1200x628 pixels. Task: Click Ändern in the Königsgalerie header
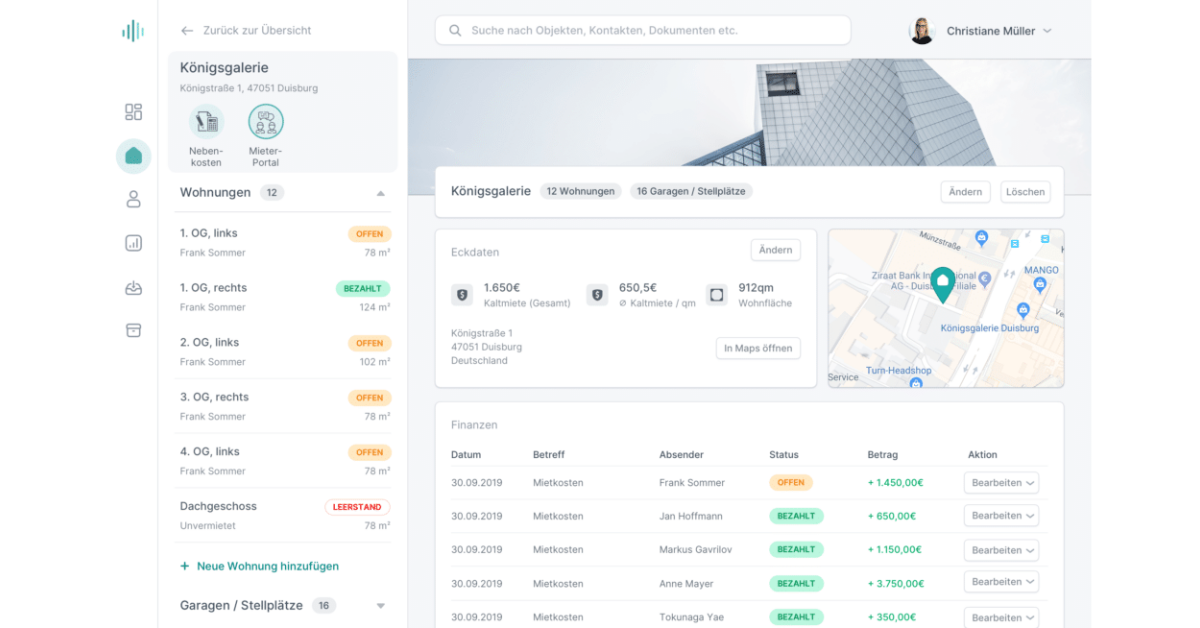coord(965,192)
